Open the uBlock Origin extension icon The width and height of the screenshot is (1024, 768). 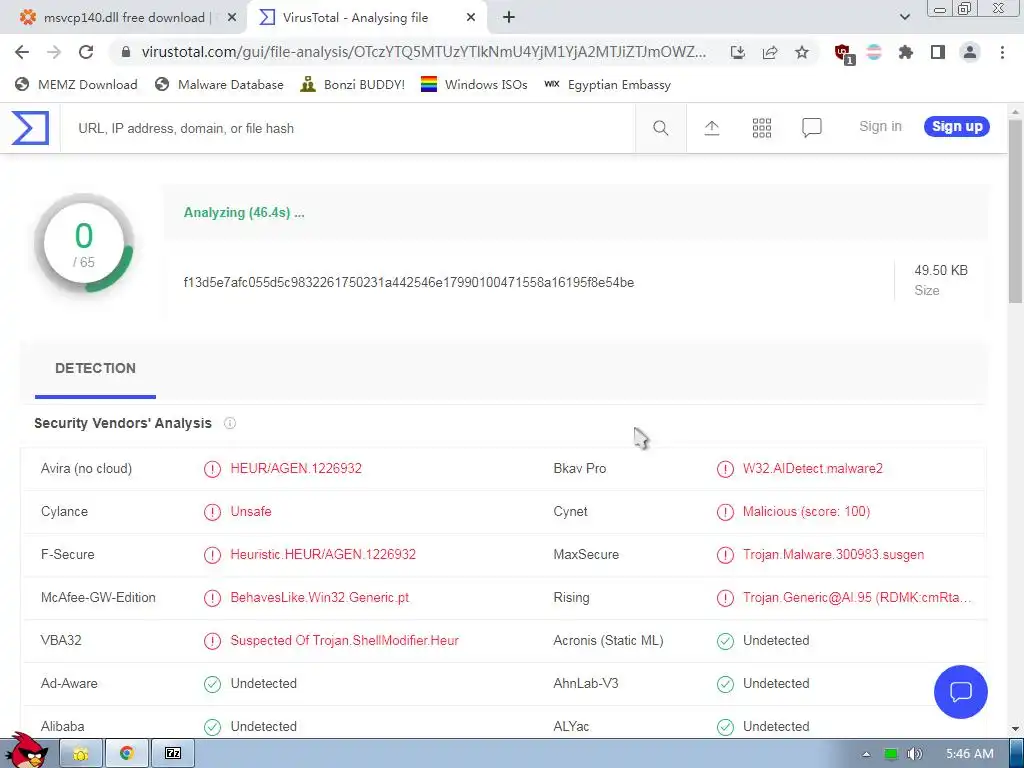pos(844,54)
